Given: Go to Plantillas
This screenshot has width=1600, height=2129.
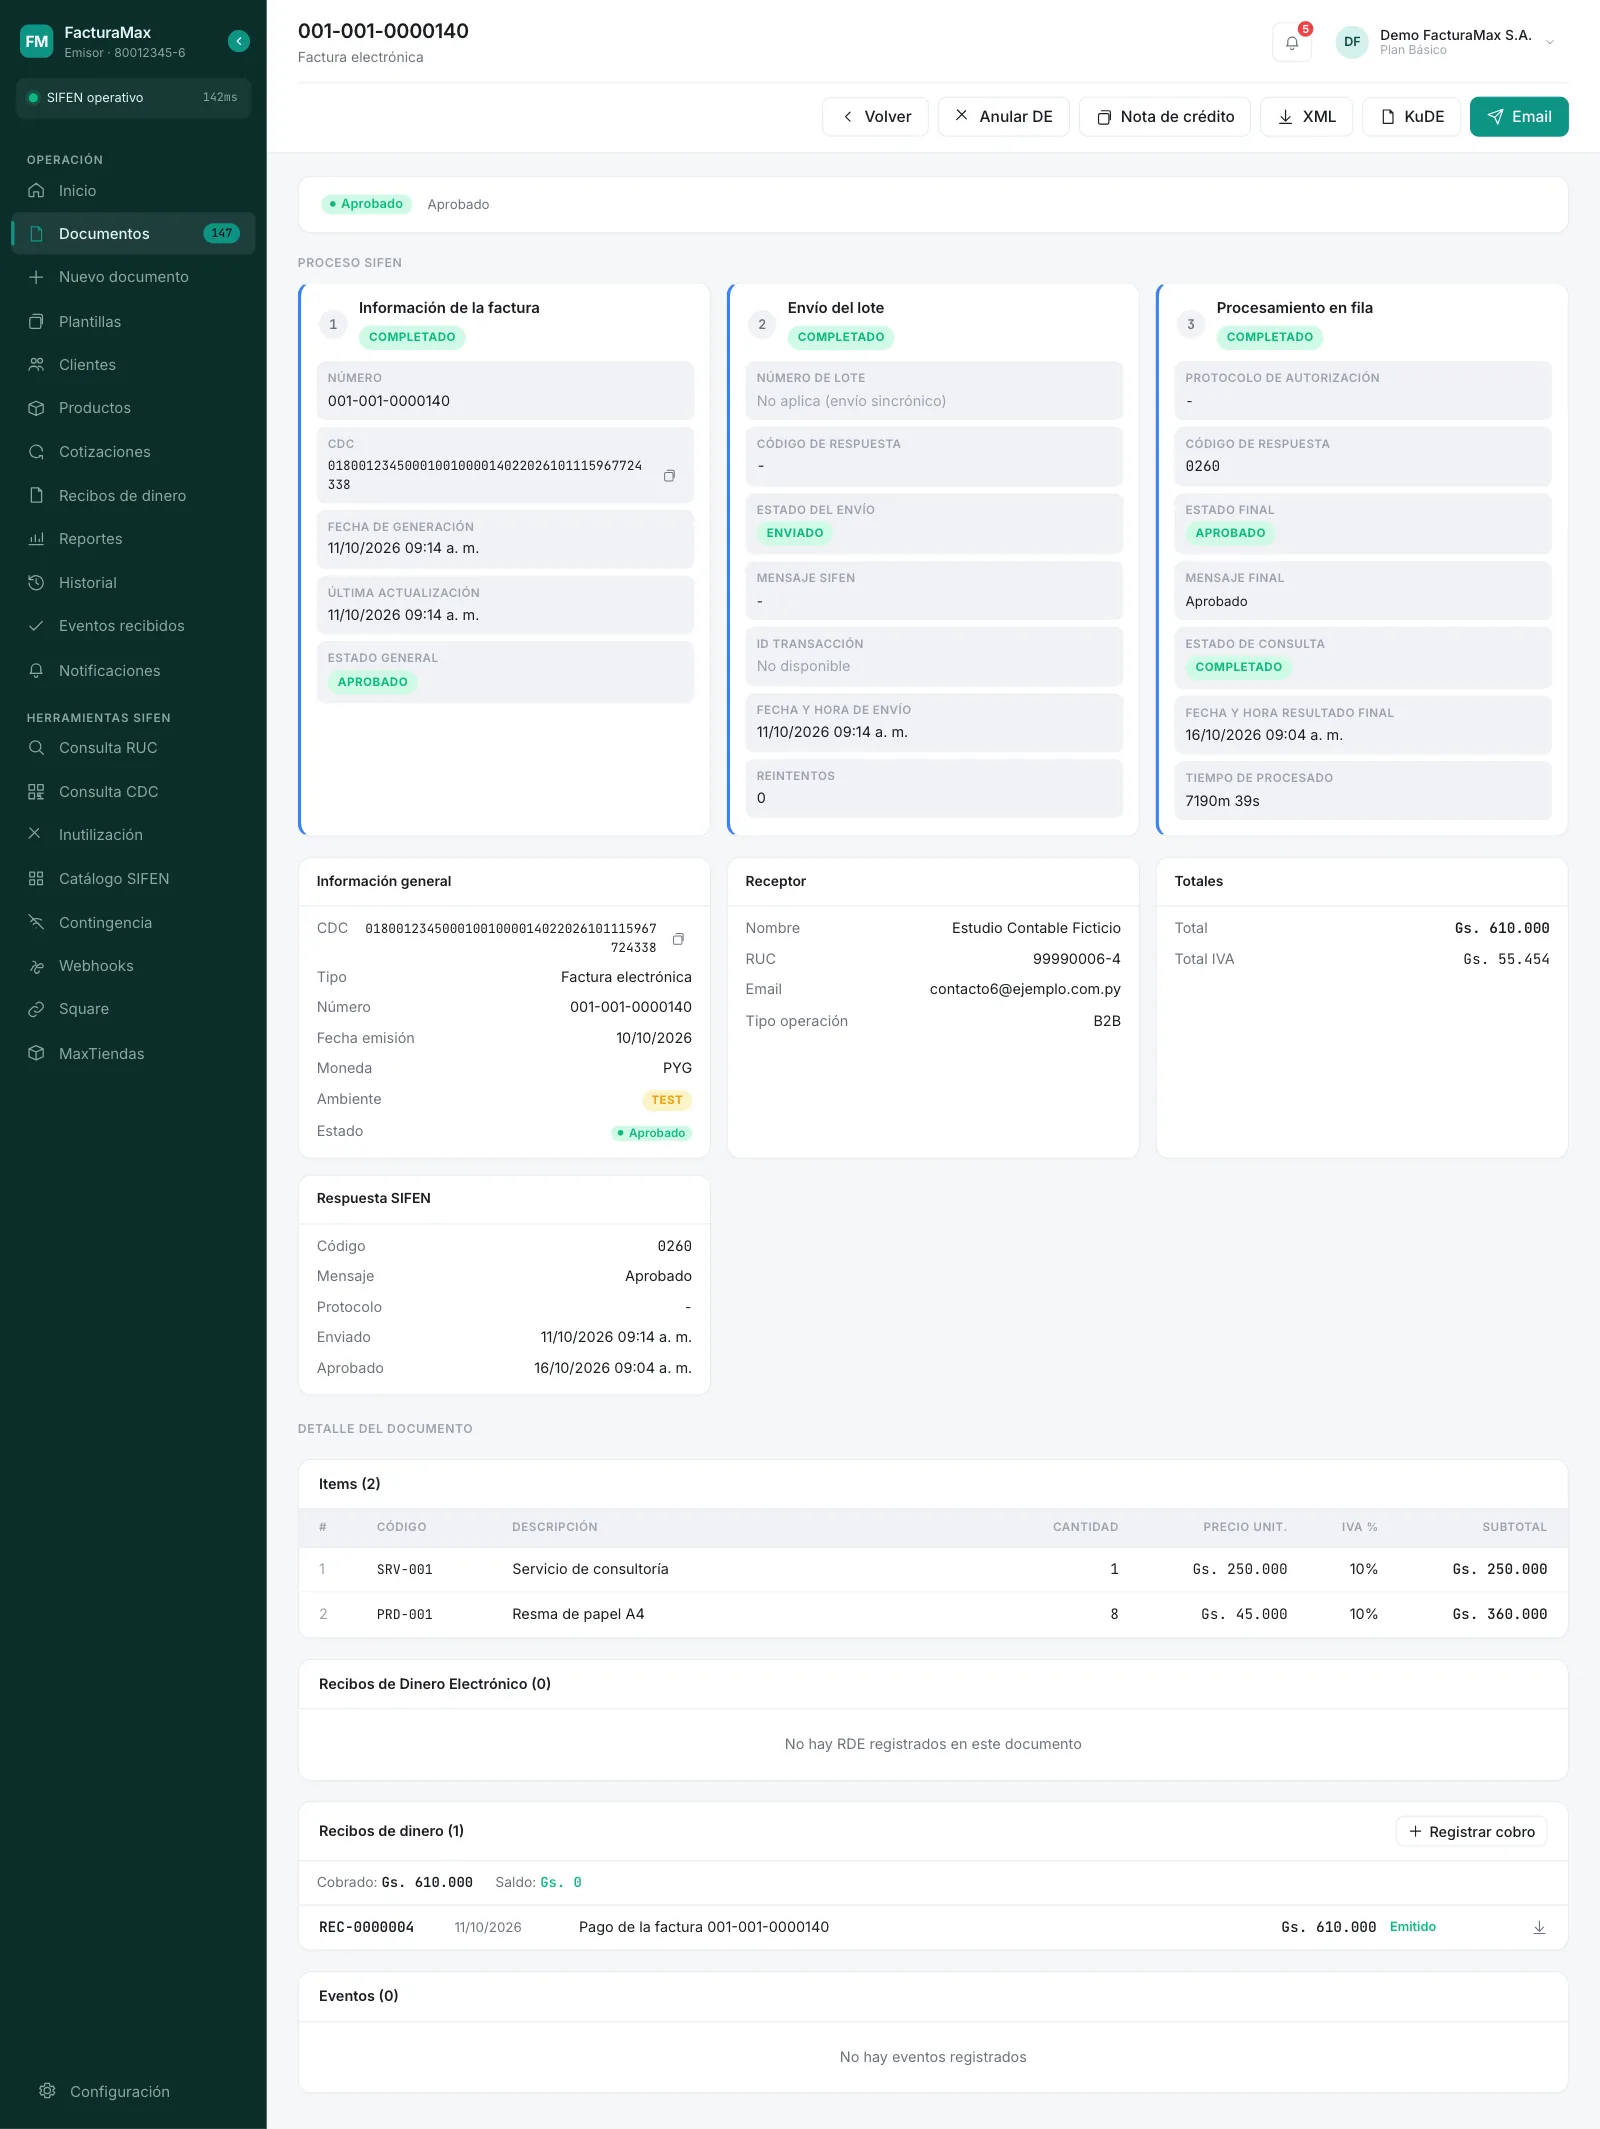Looking at the screenshot, I should click(133, 322).
